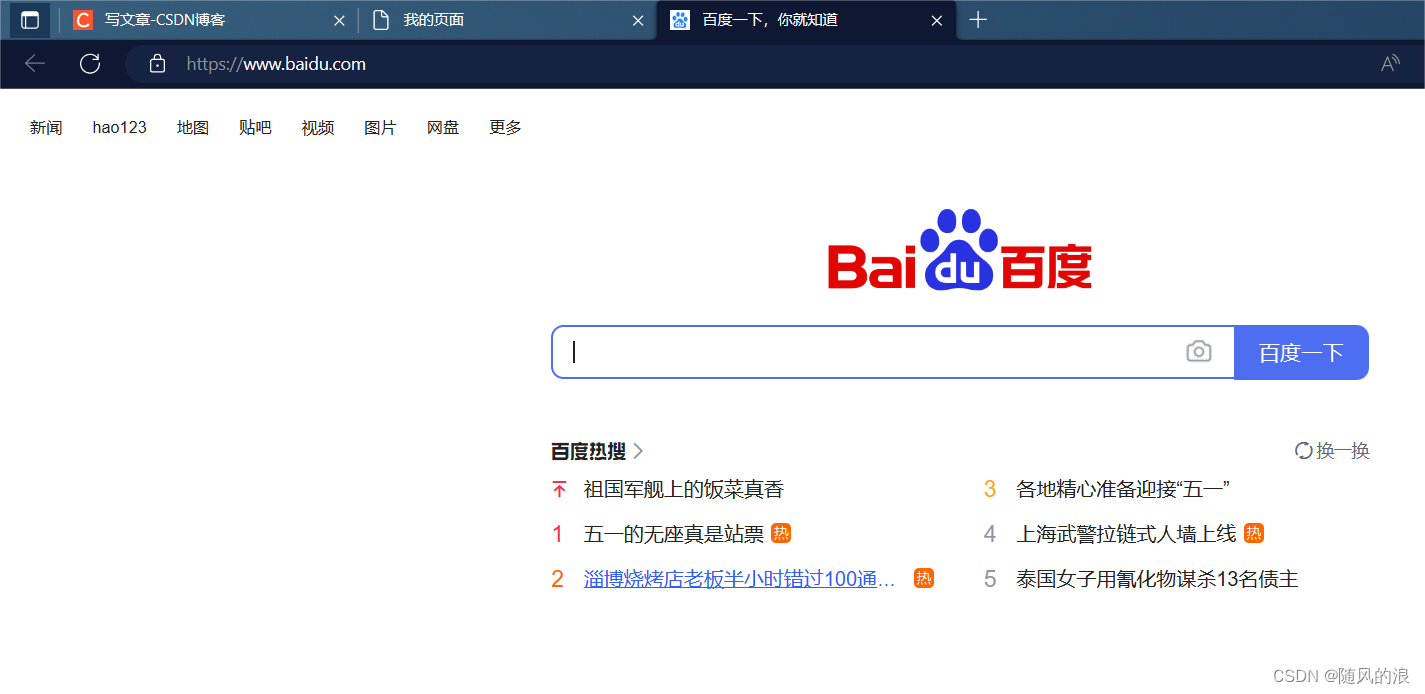Screen dimensions: 1425x694
Task: Click rank number 1 in hot list
Action: pos(558,534)
